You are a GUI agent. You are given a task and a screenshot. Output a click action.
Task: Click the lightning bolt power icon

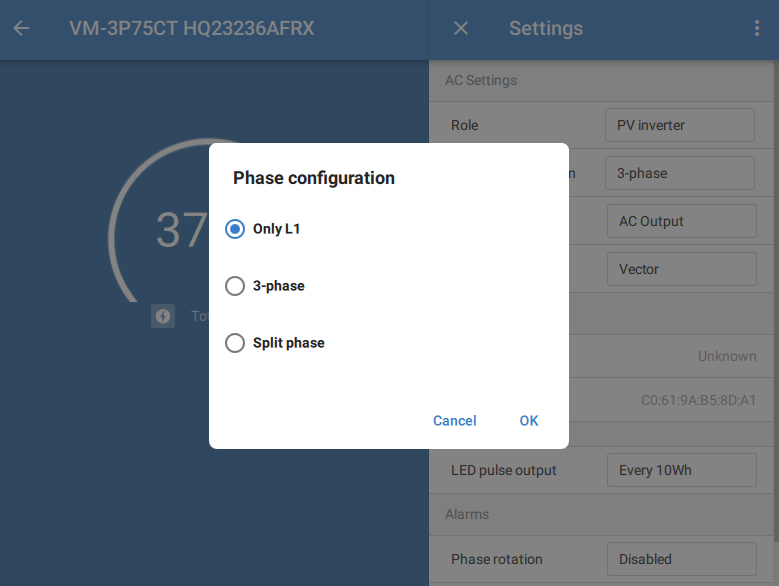tap(163, 316)
